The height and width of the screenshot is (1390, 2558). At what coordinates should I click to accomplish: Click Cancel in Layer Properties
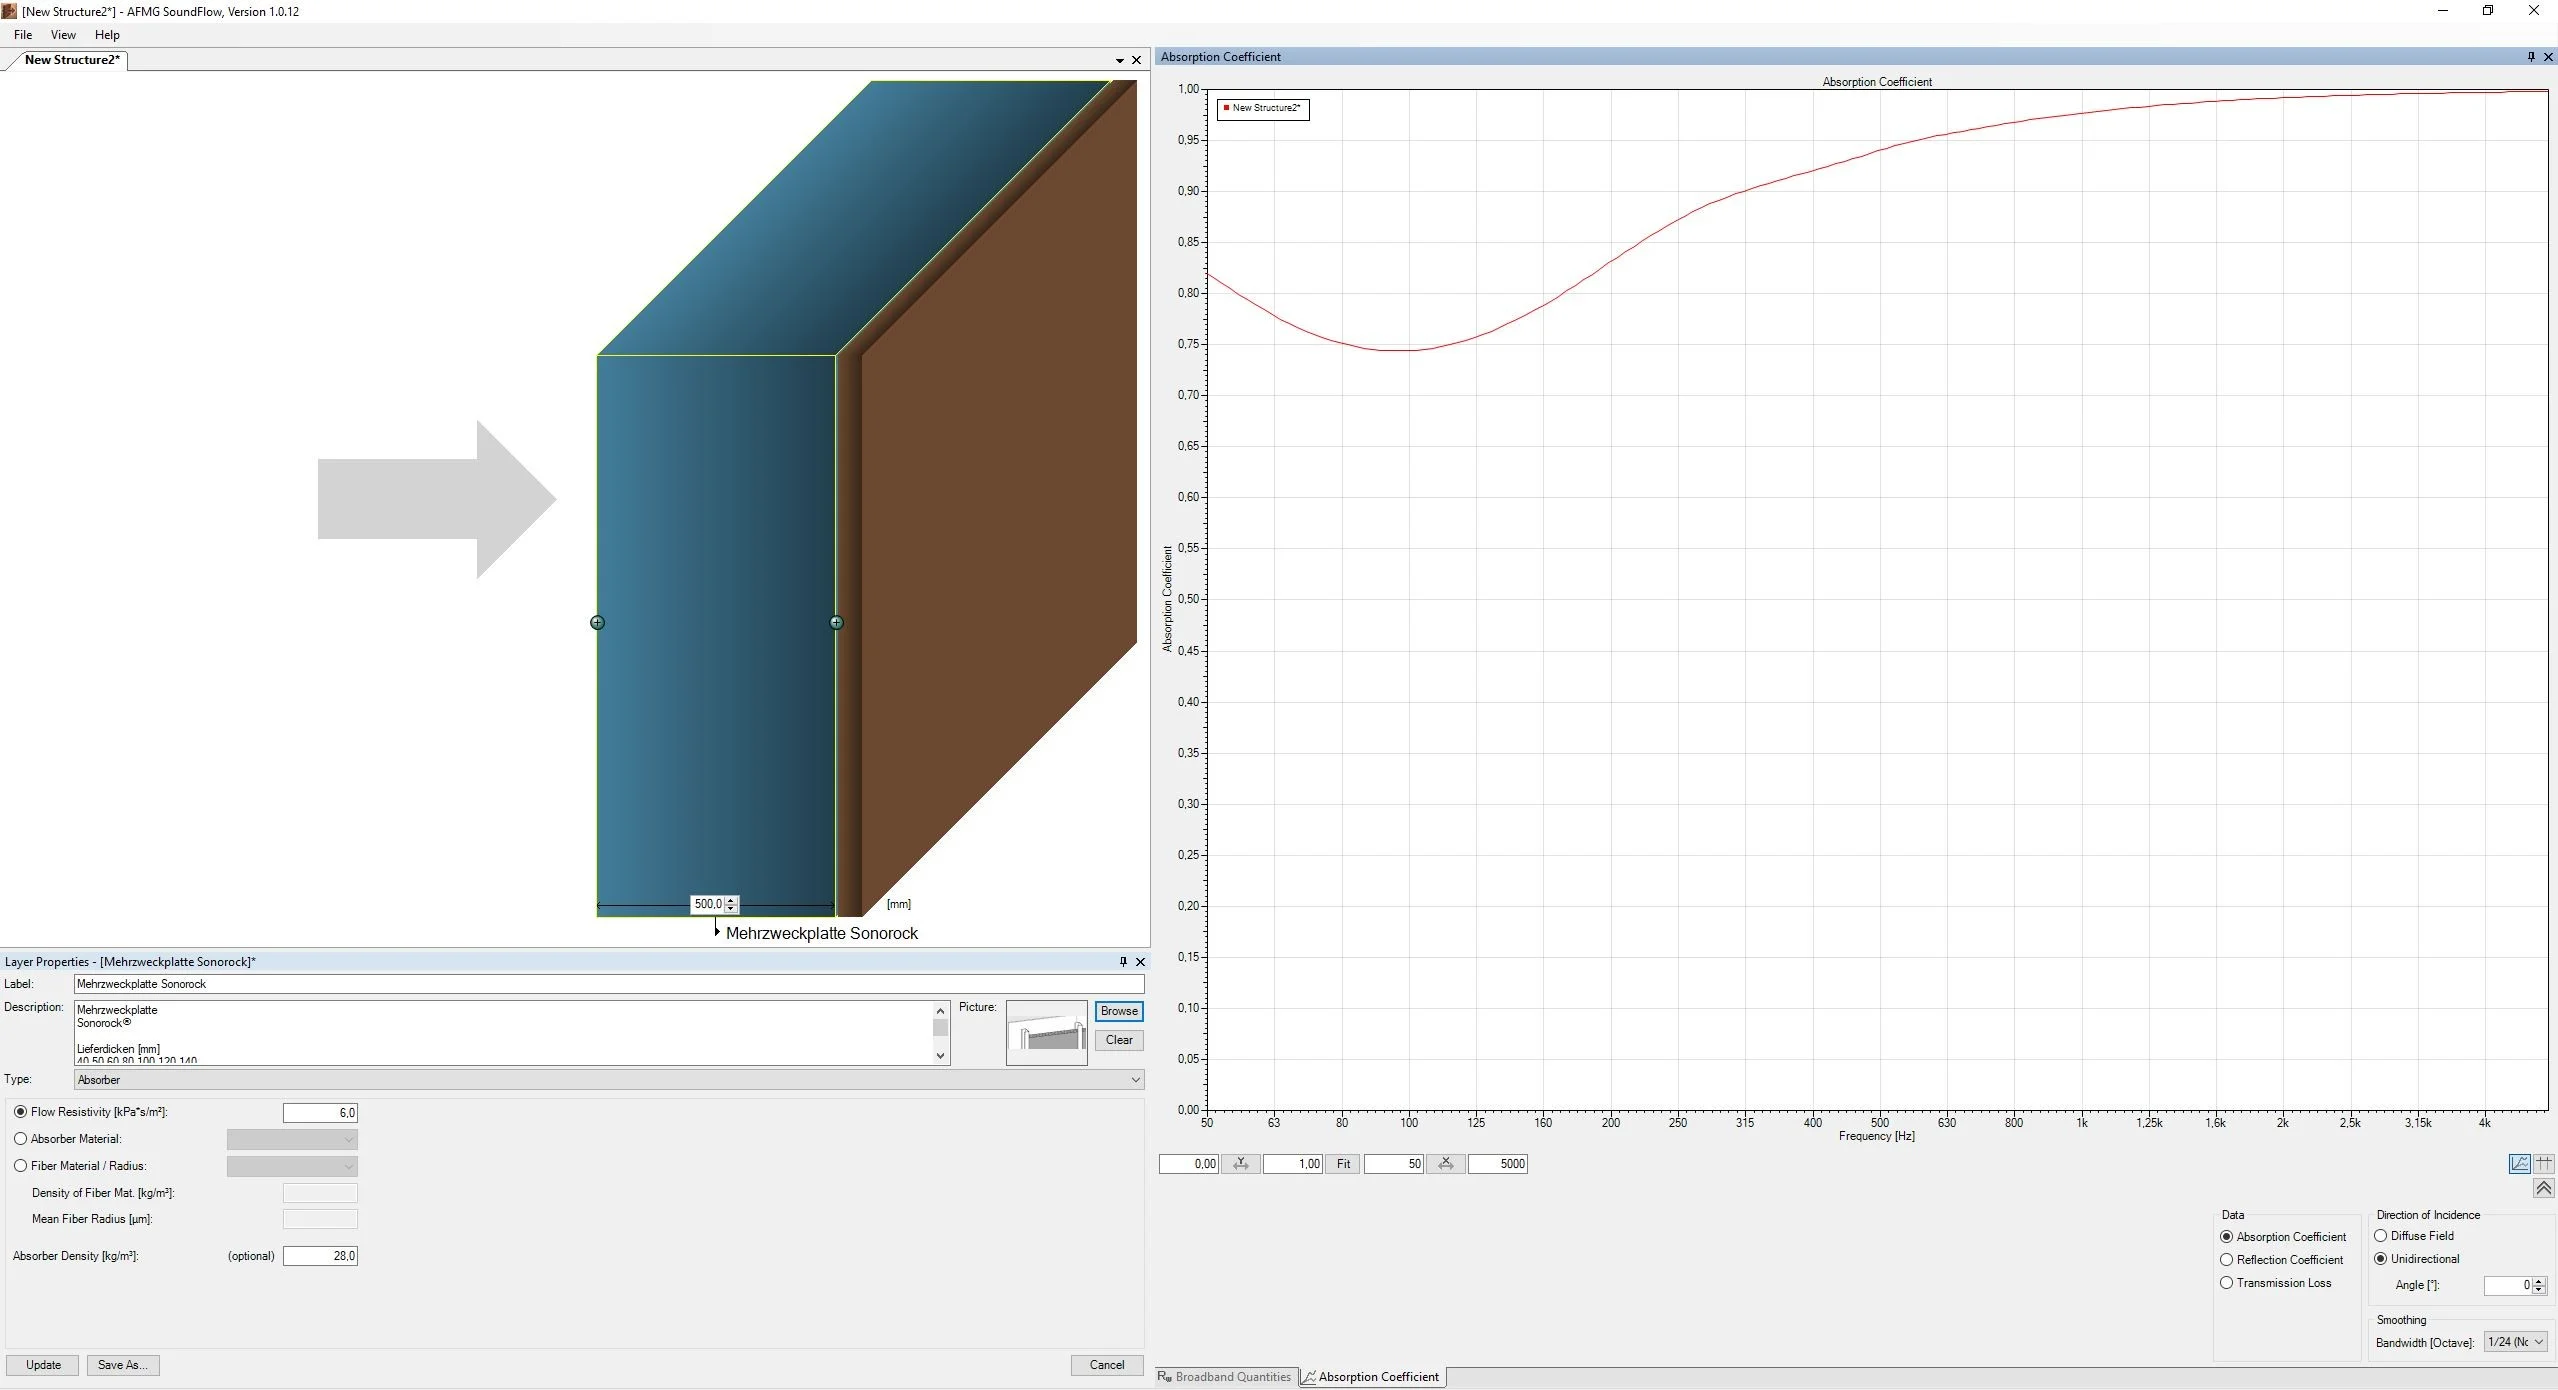1107,1365
